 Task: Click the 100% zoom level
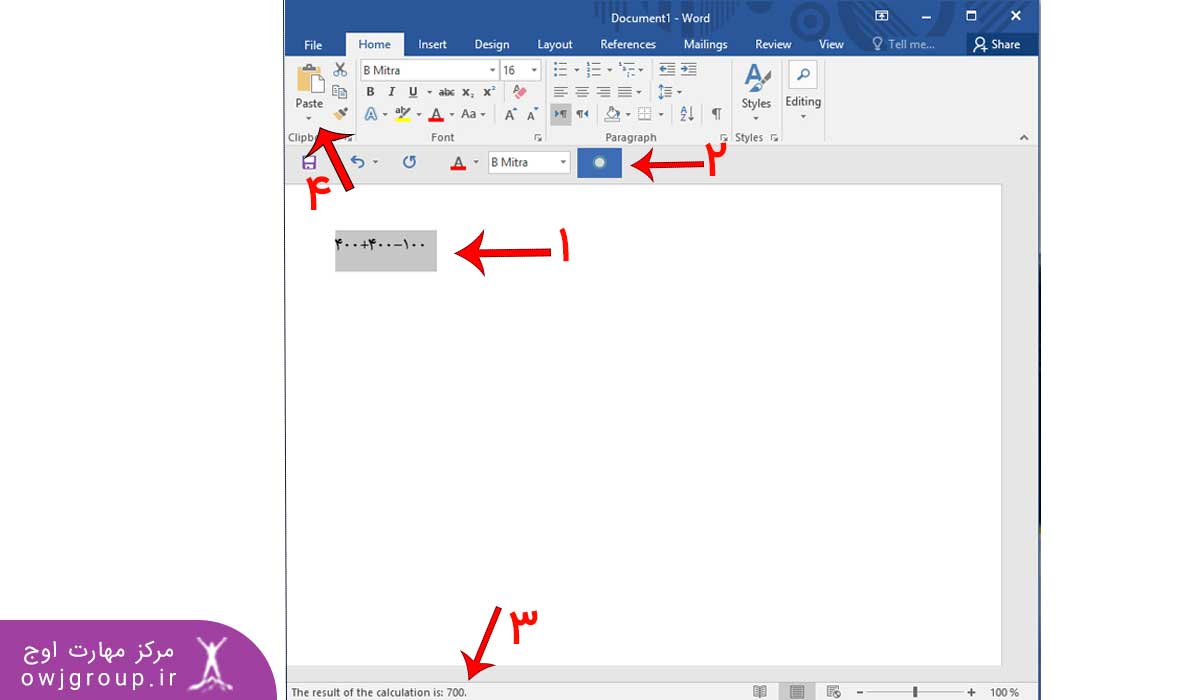(x=1004, y=692)
